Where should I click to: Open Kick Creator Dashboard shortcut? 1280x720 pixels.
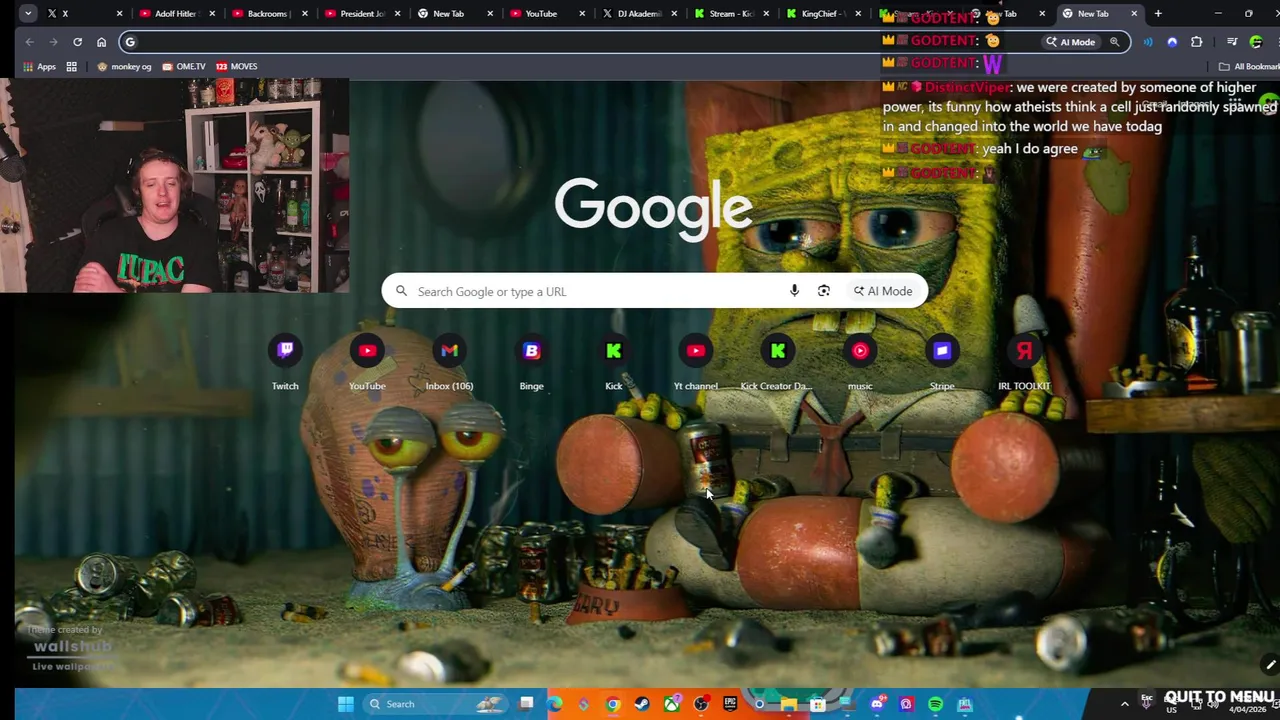pos(777,363)
